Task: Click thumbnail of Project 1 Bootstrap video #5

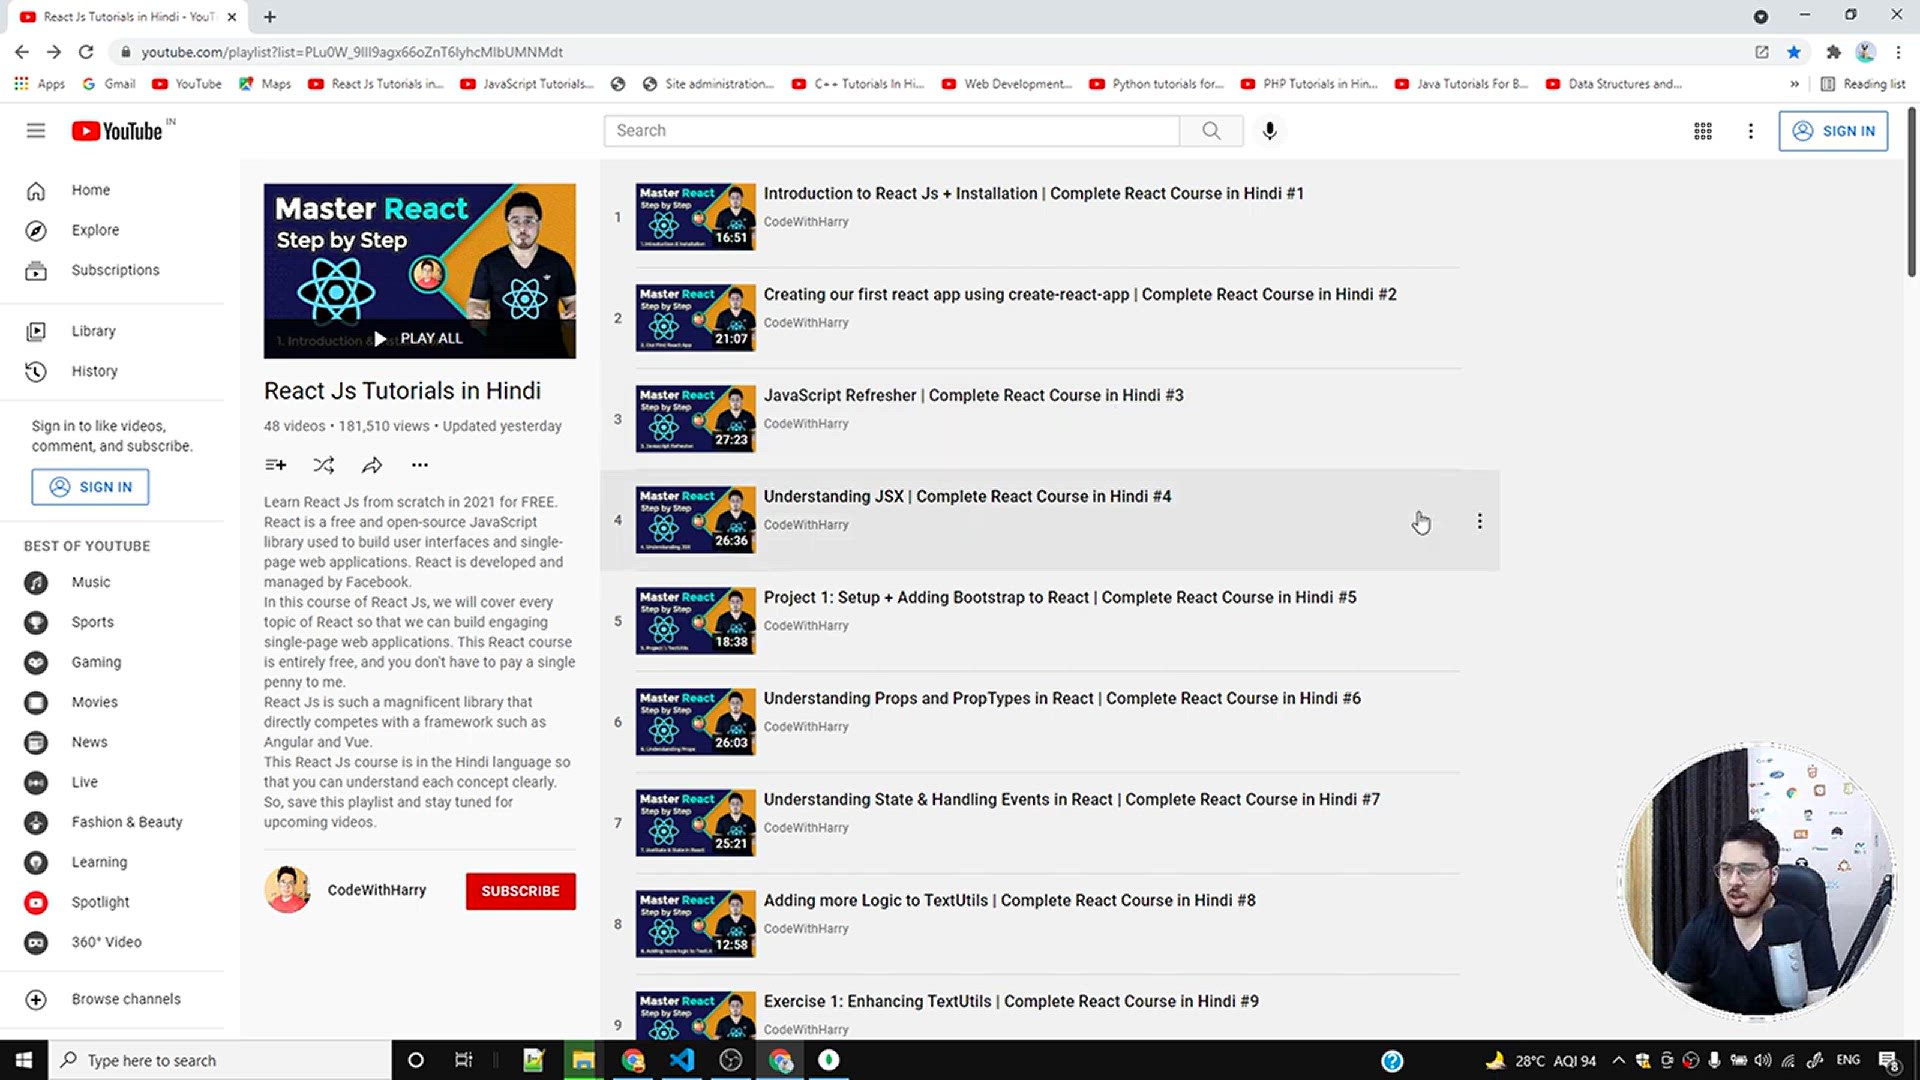Action: [x=696, y=621]
